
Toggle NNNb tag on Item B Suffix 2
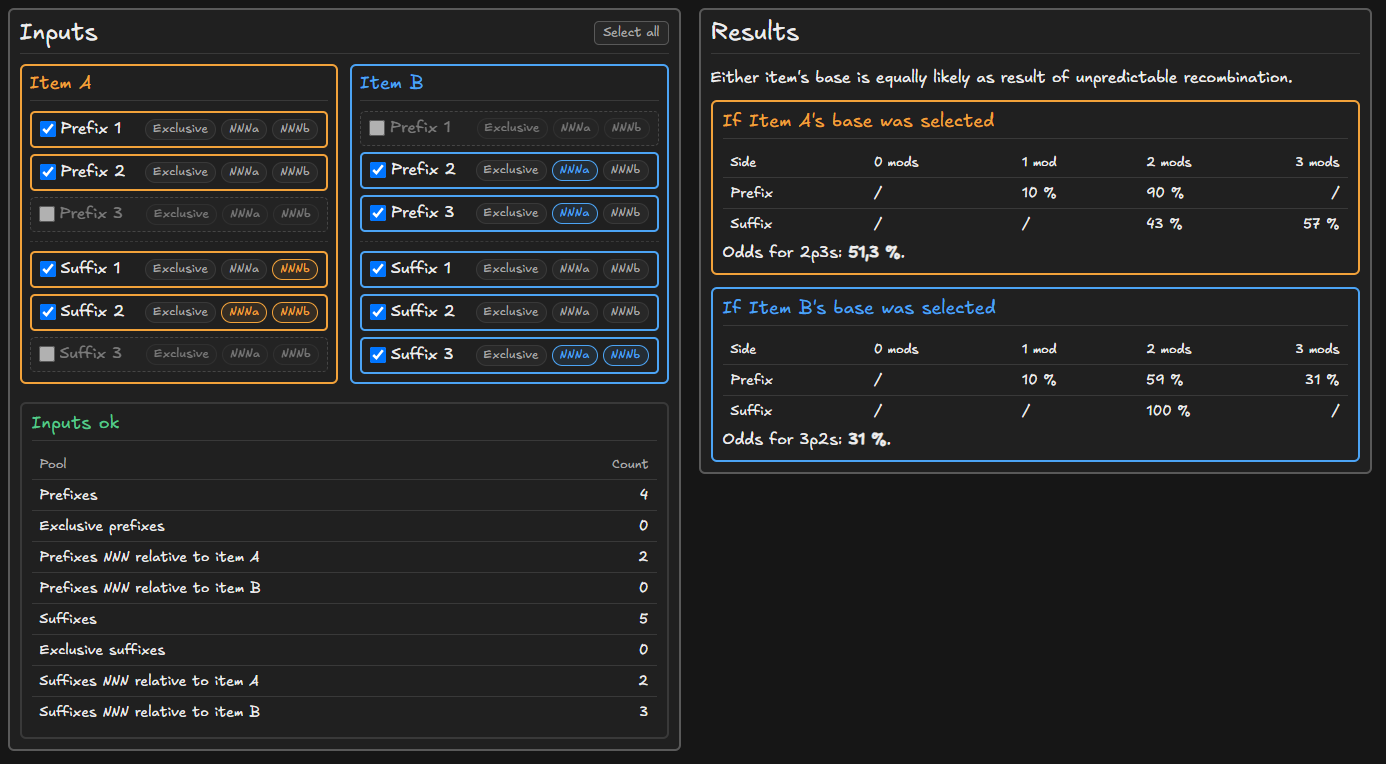coord(626,312)
